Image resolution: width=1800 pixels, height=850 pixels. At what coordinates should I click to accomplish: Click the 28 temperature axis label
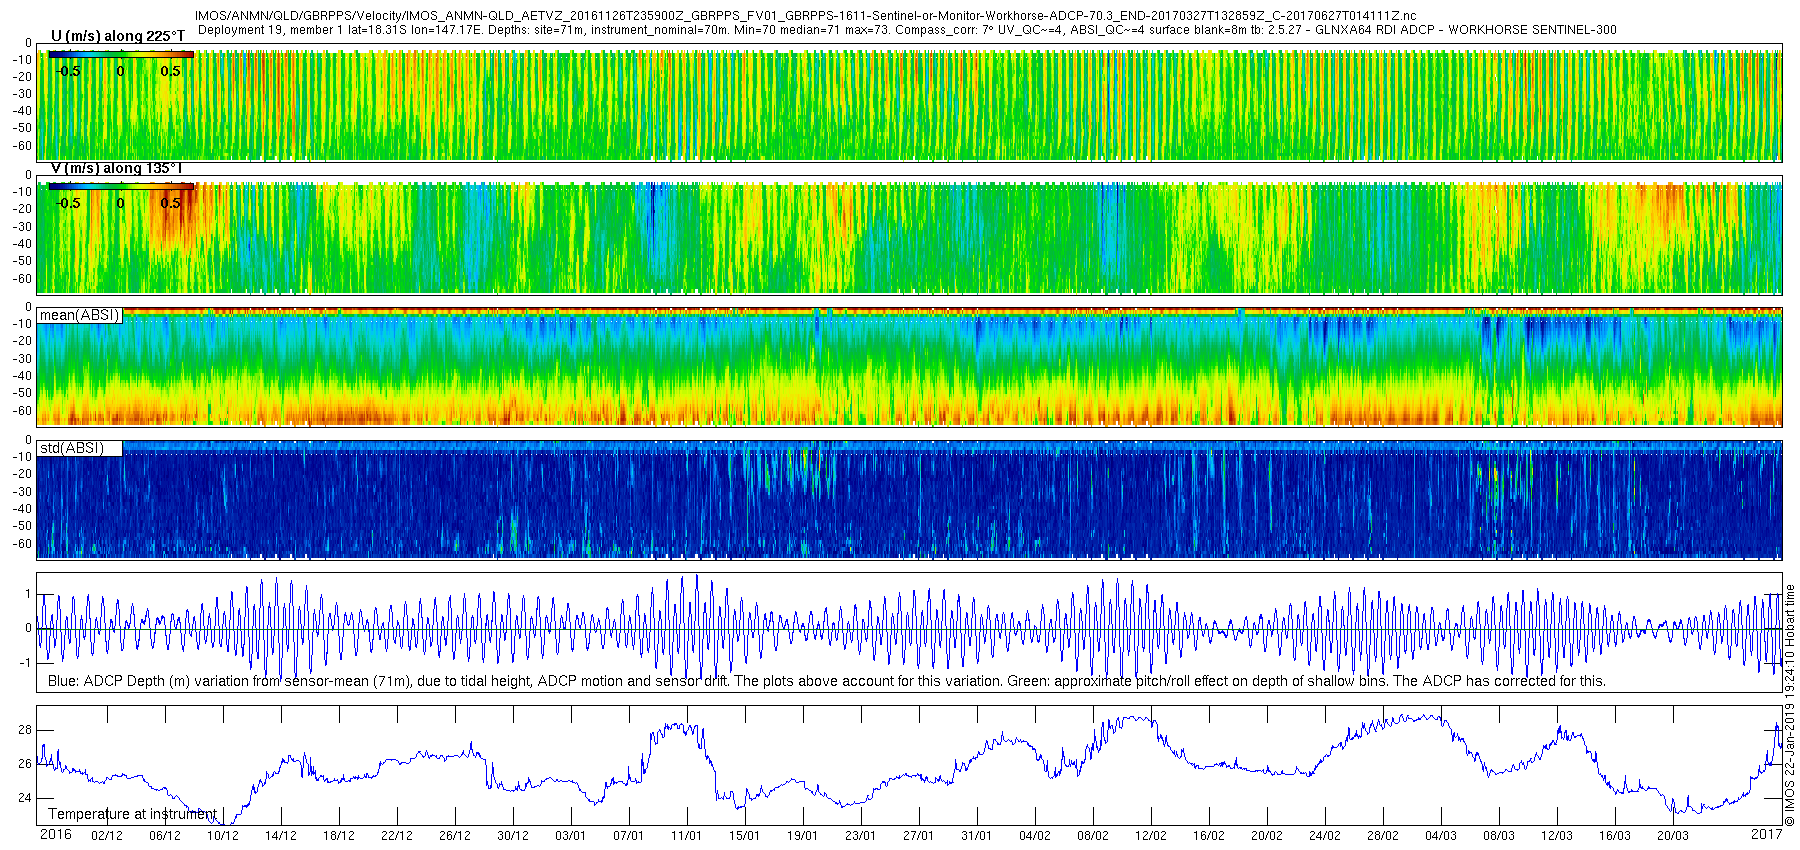click(x=25, y=730)
